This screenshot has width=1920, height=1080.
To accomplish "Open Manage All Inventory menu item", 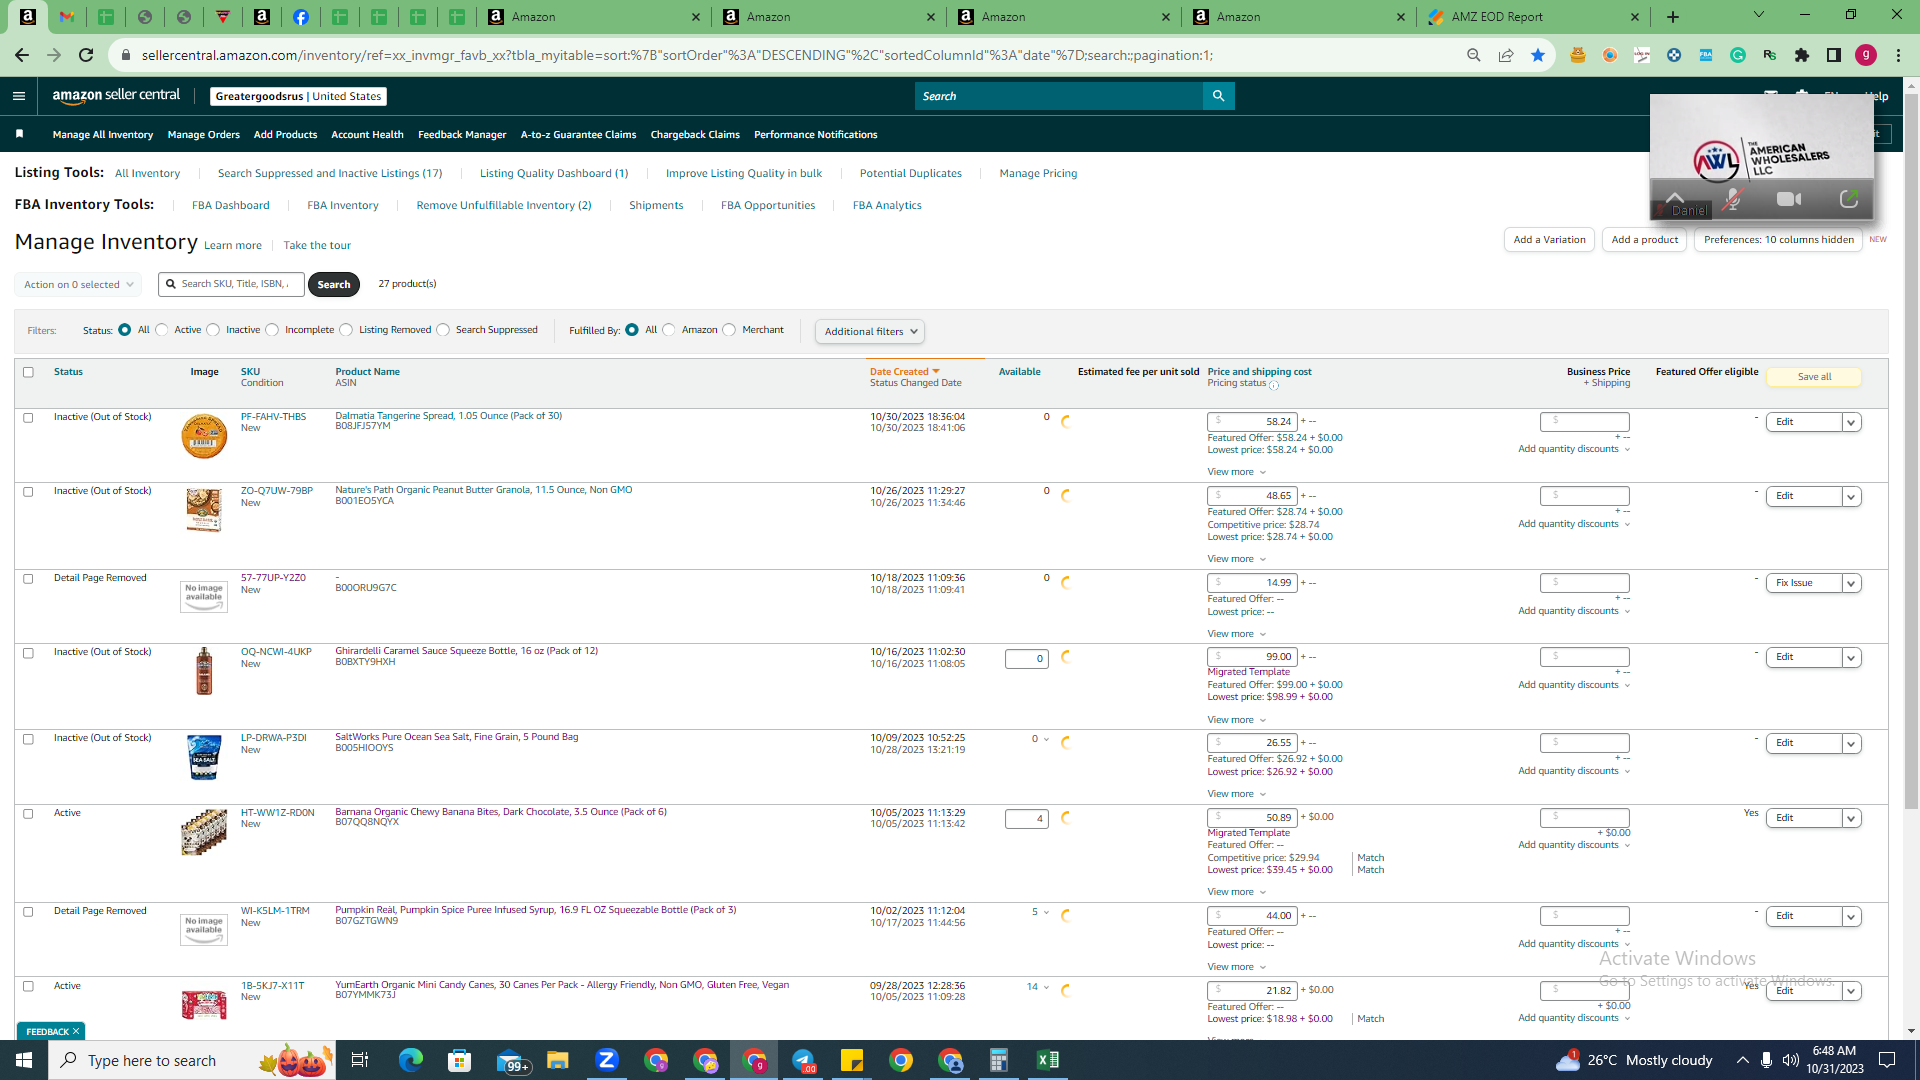I will click(x=103, y=135).
